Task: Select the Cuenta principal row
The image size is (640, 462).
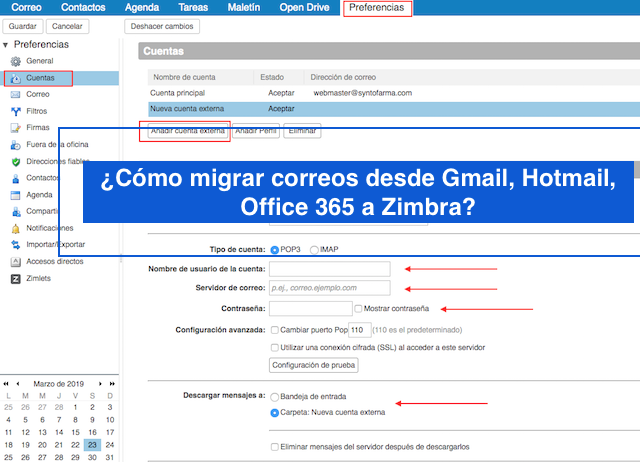Action: coord(394,93)
